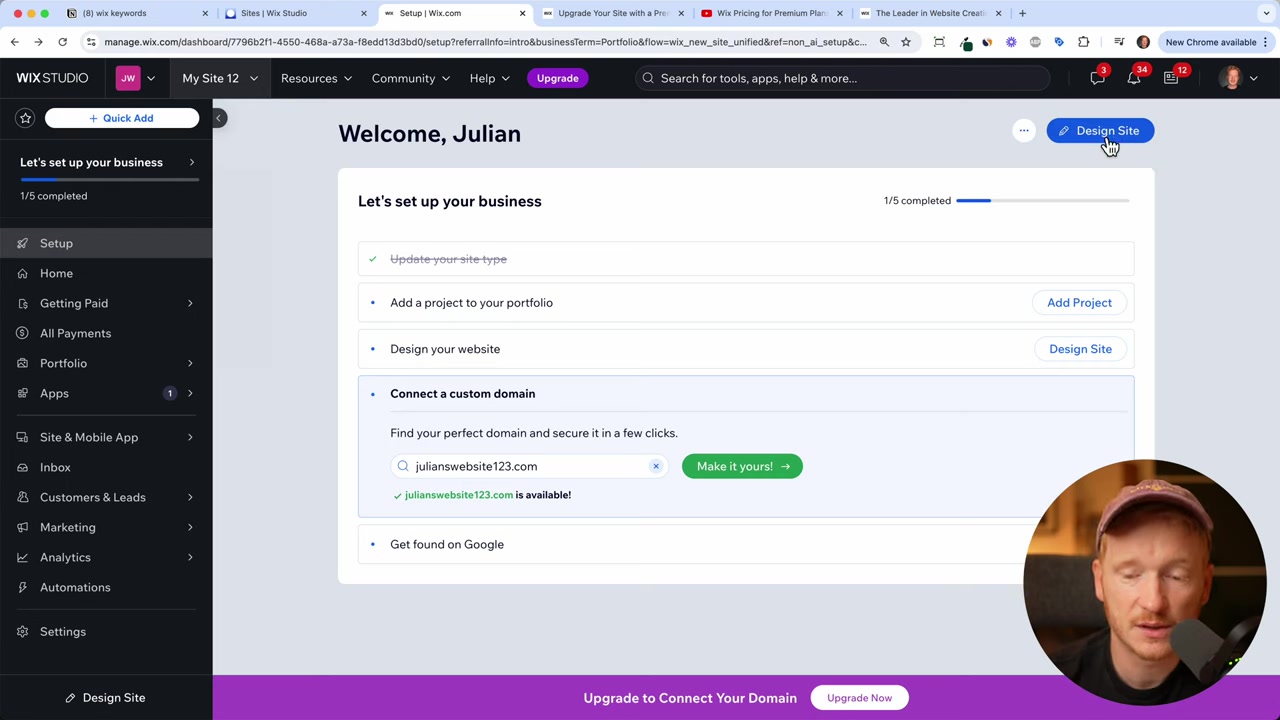Click the browser address bar URL
Image resolution: width=1280 pixels, height=720 pixels.
coord(485,42)
